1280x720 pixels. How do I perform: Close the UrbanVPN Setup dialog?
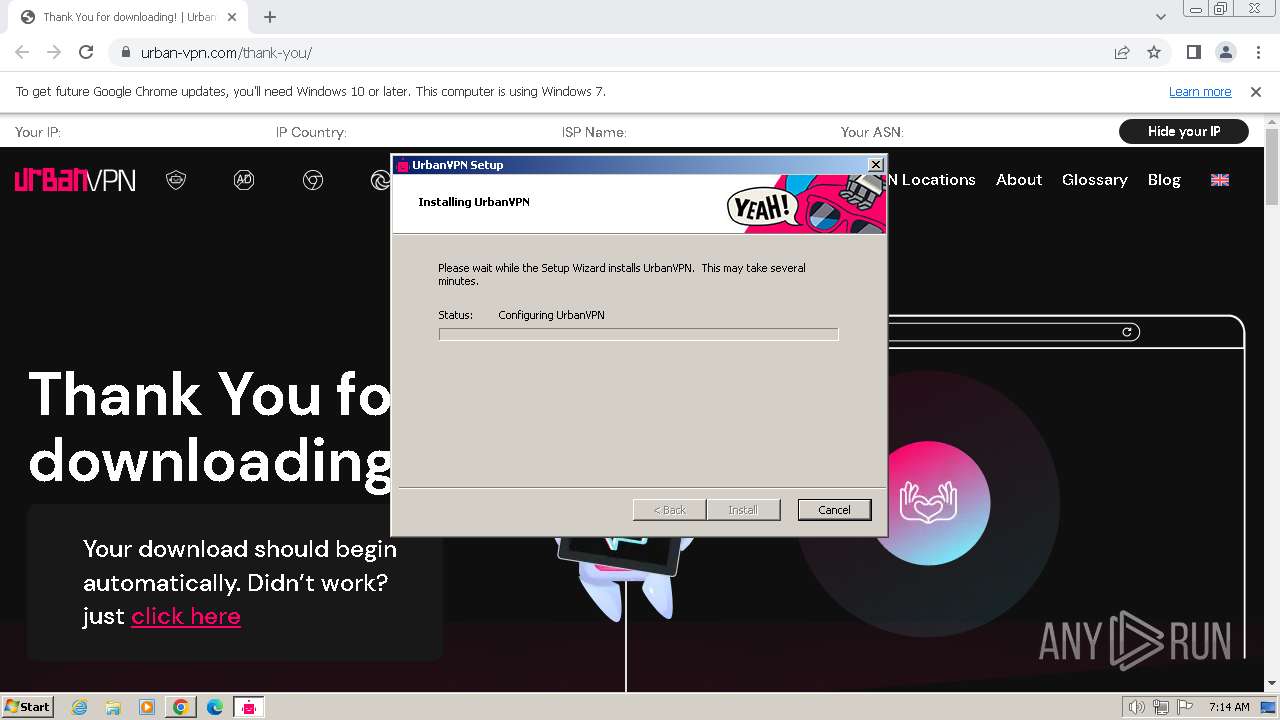(x=875, y=165)
